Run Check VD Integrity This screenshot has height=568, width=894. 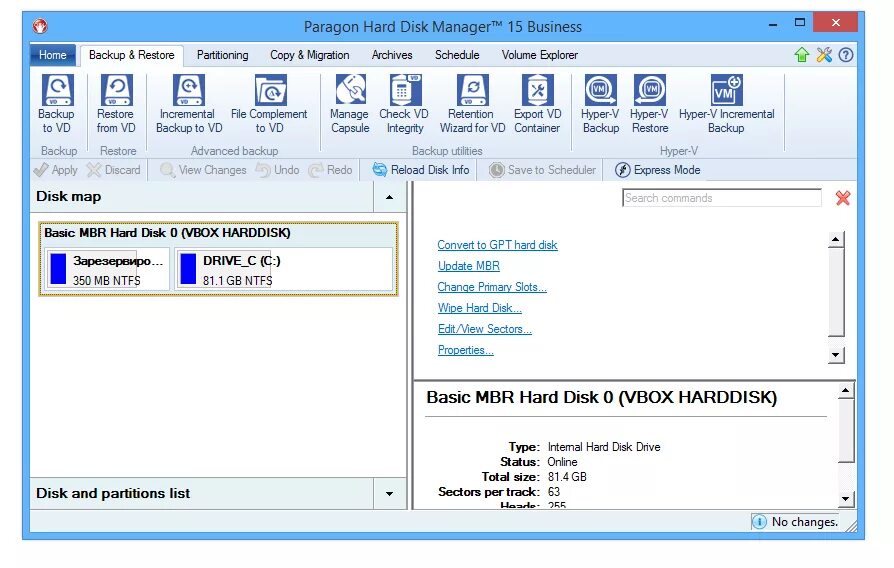[x=404, y=104]
